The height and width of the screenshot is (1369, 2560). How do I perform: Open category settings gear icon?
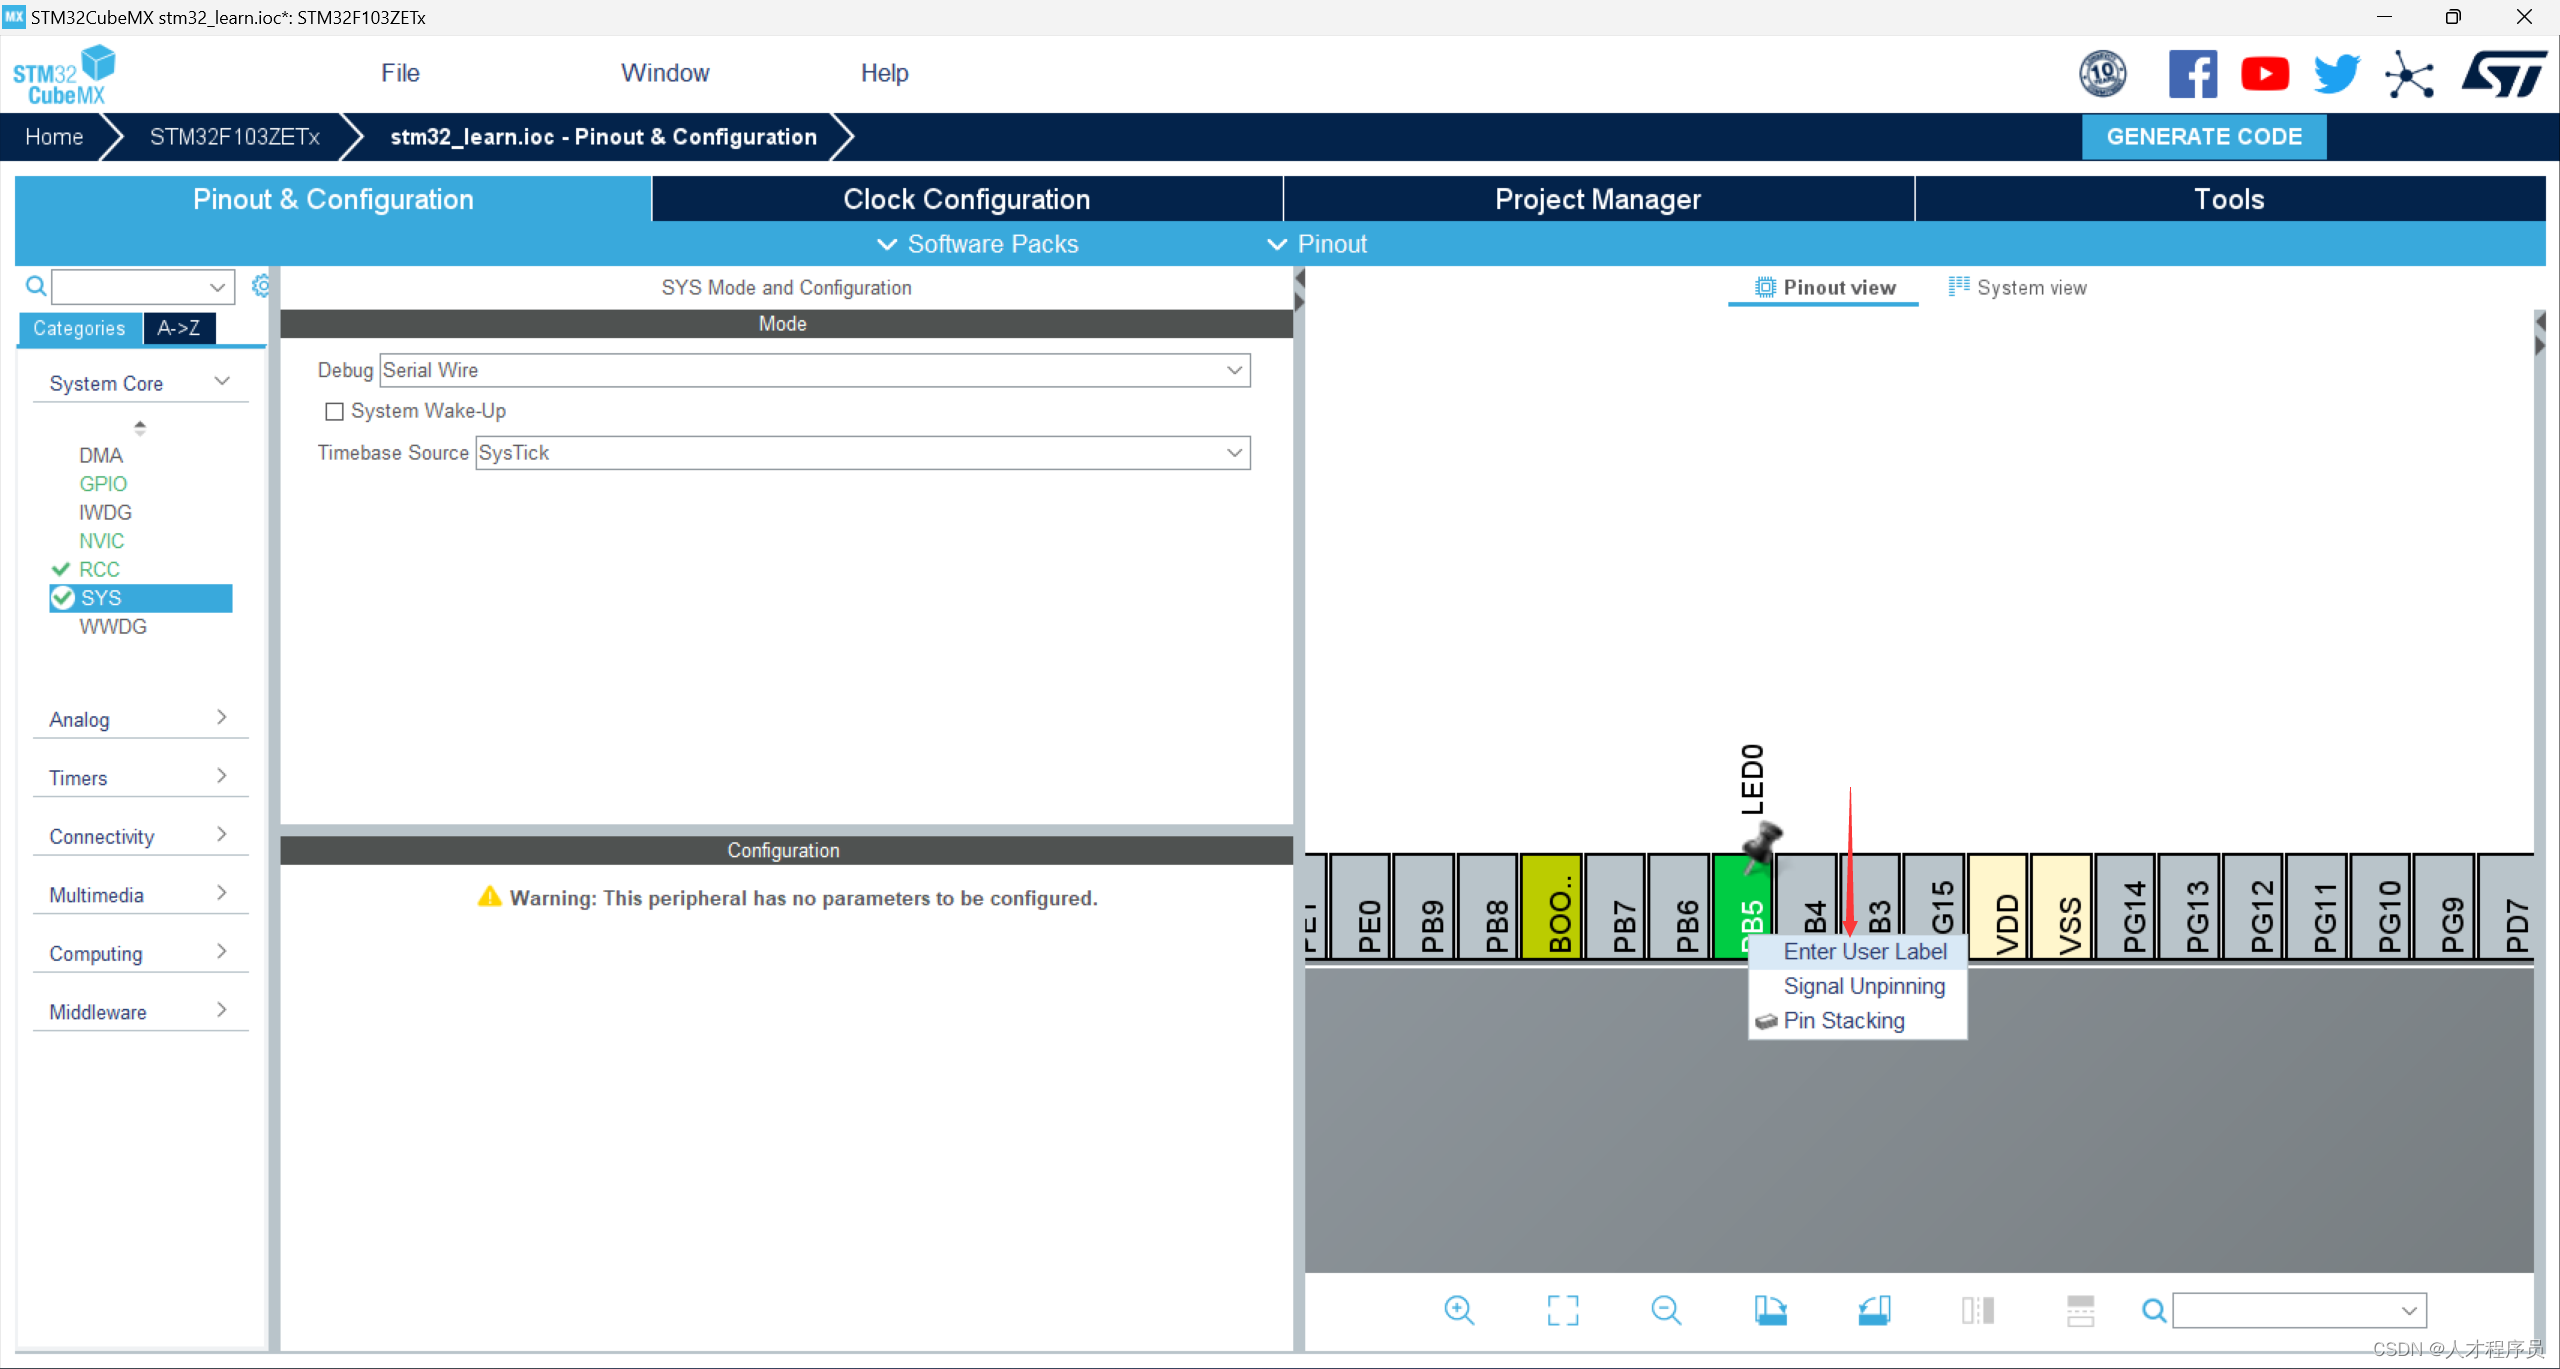260,286
